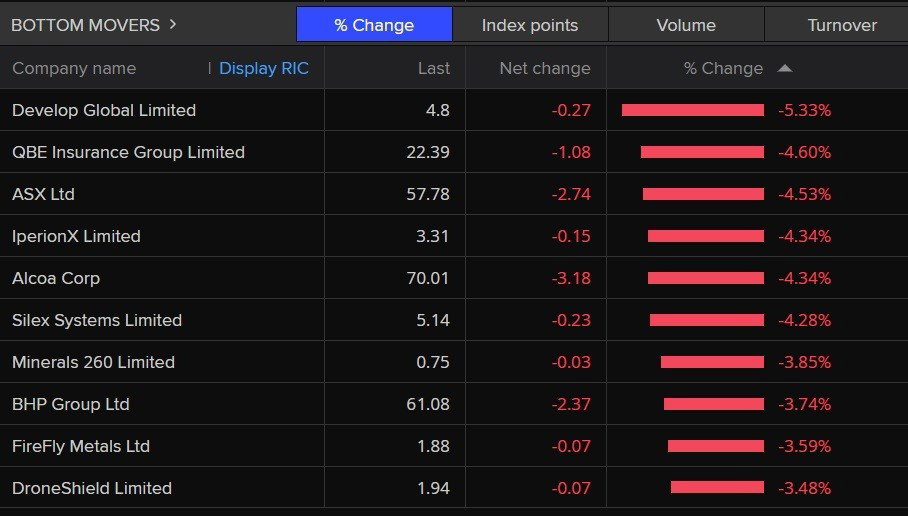Screen dimensions: 908x516
Task: Click the 70.01 last price value
Action: tap(428, 278)
